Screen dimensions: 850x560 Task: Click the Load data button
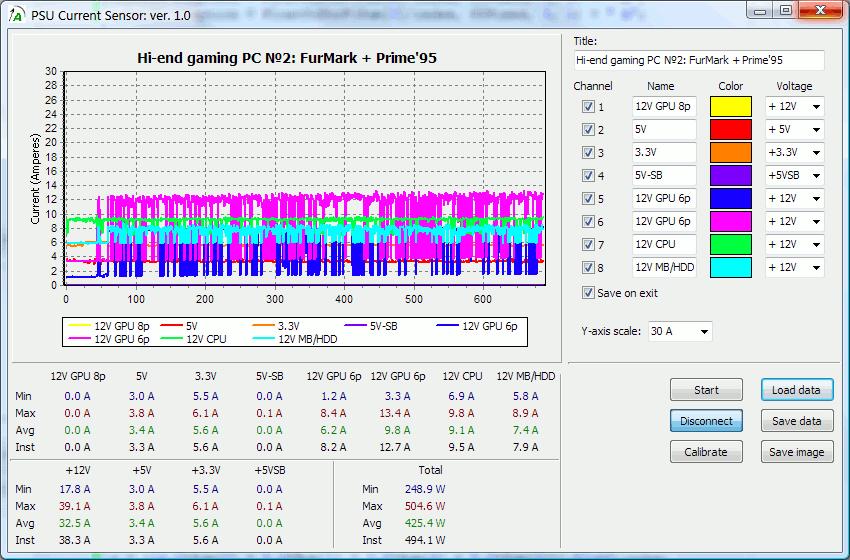tap(797, 390)
